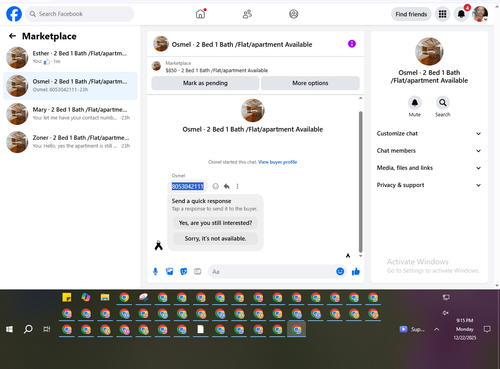Click the GIF icon in composer

198,272
